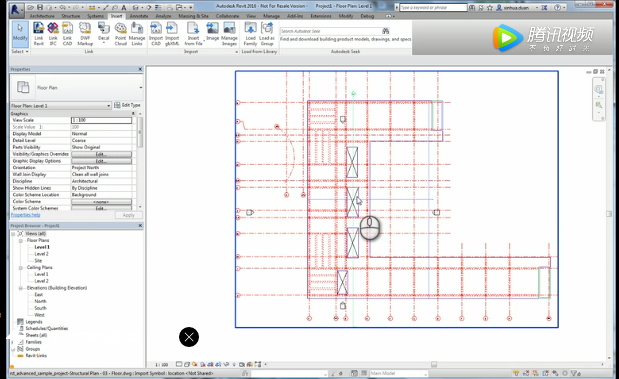Open the Point Cloud tool
Screen dimensions: 619x379
pyautogui.click(x=120, y=34)
